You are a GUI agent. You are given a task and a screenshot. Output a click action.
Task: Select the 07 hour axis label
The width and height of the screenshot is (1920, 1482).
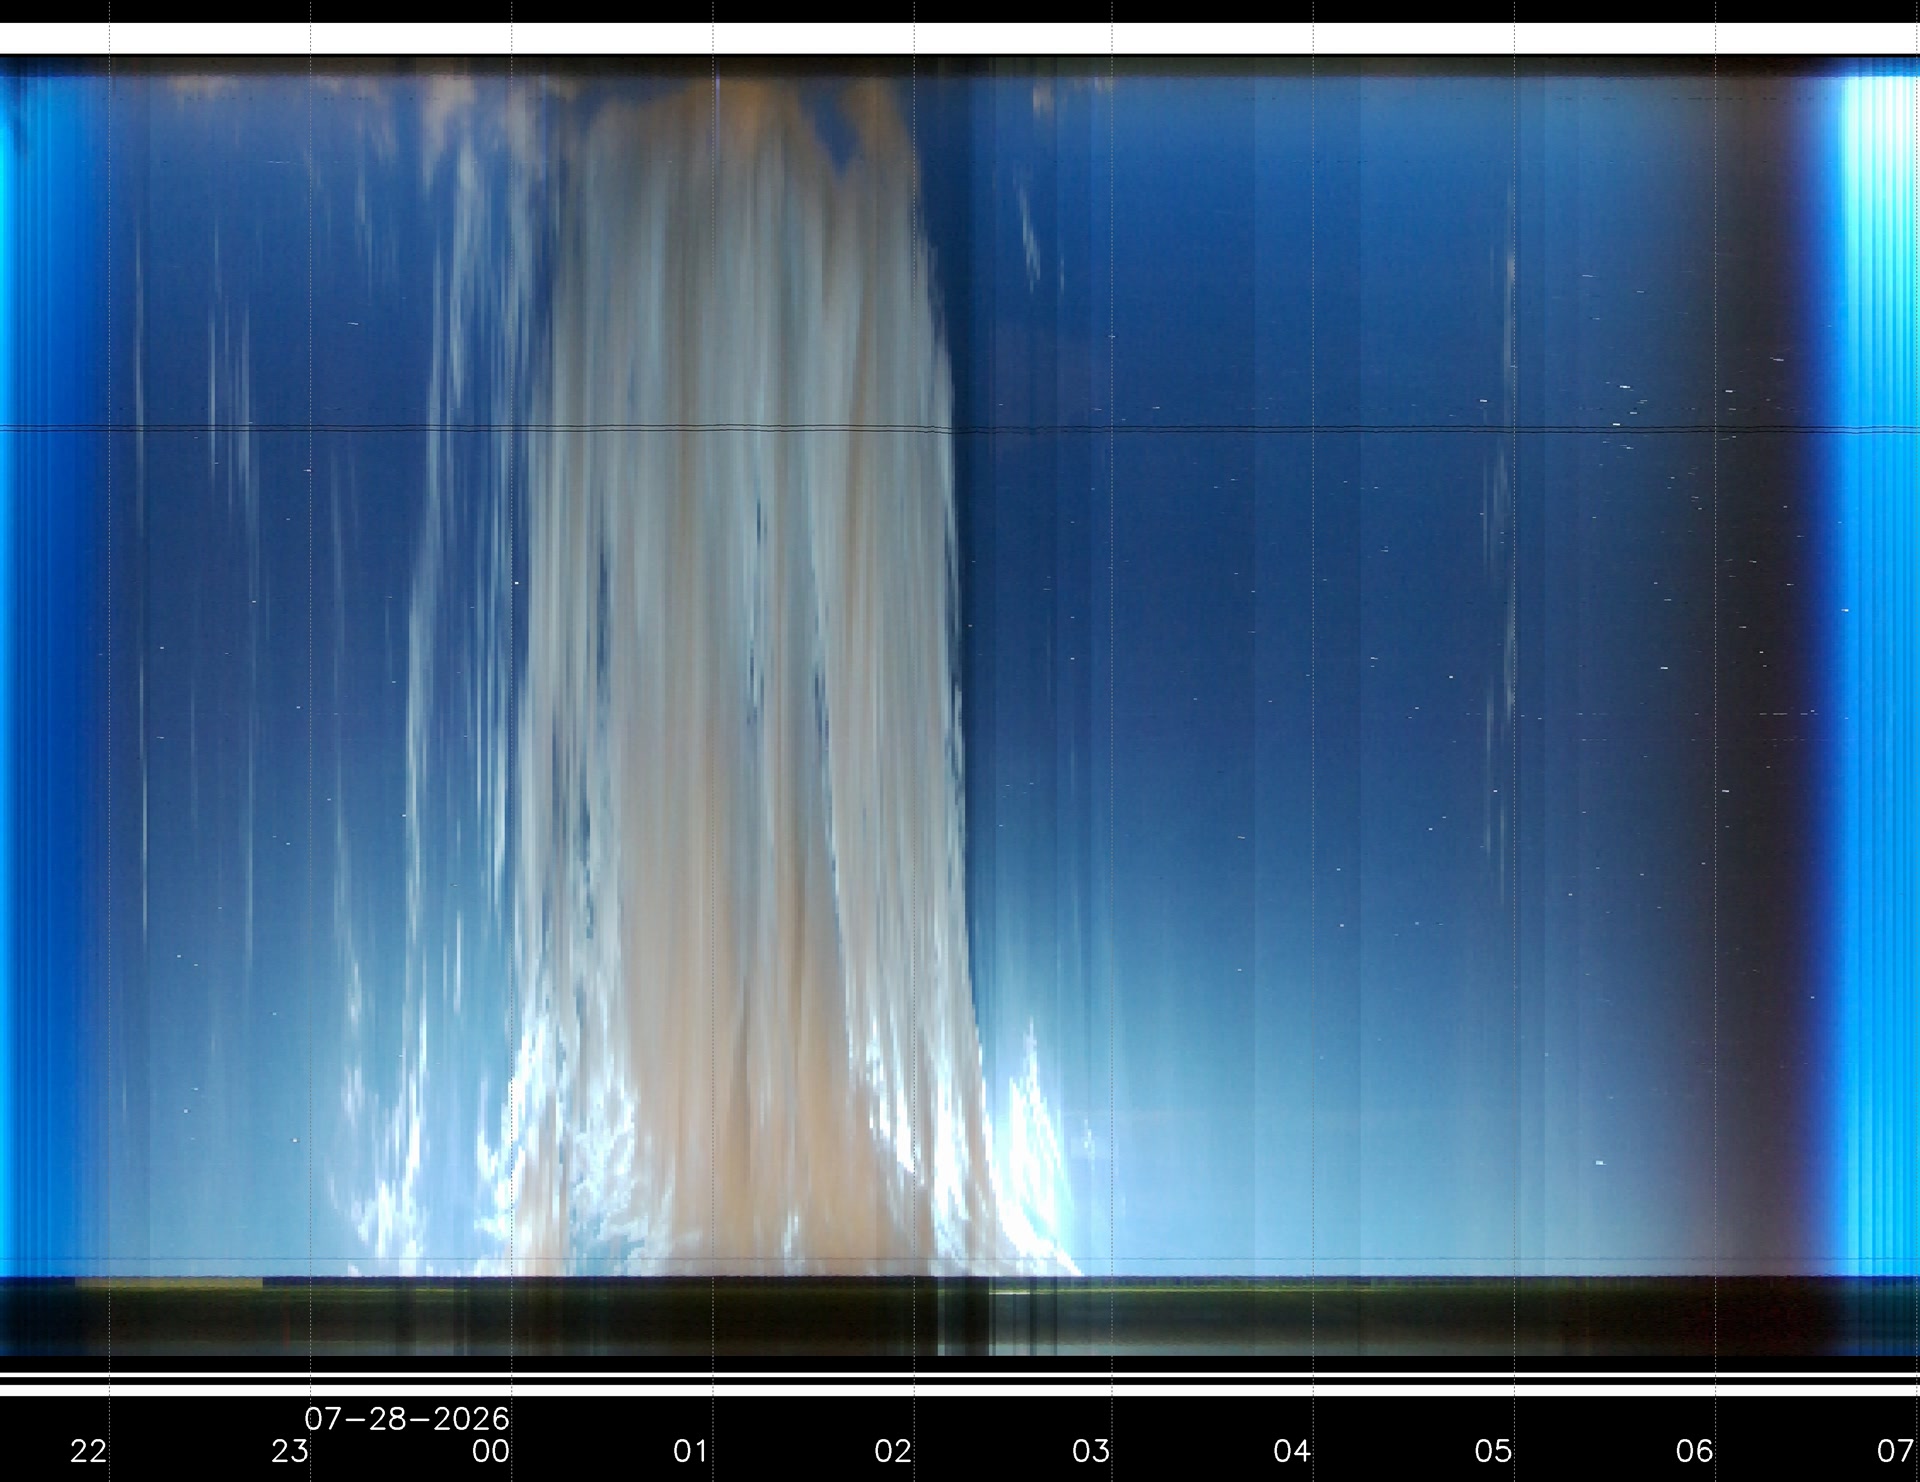point(1896,1451)
